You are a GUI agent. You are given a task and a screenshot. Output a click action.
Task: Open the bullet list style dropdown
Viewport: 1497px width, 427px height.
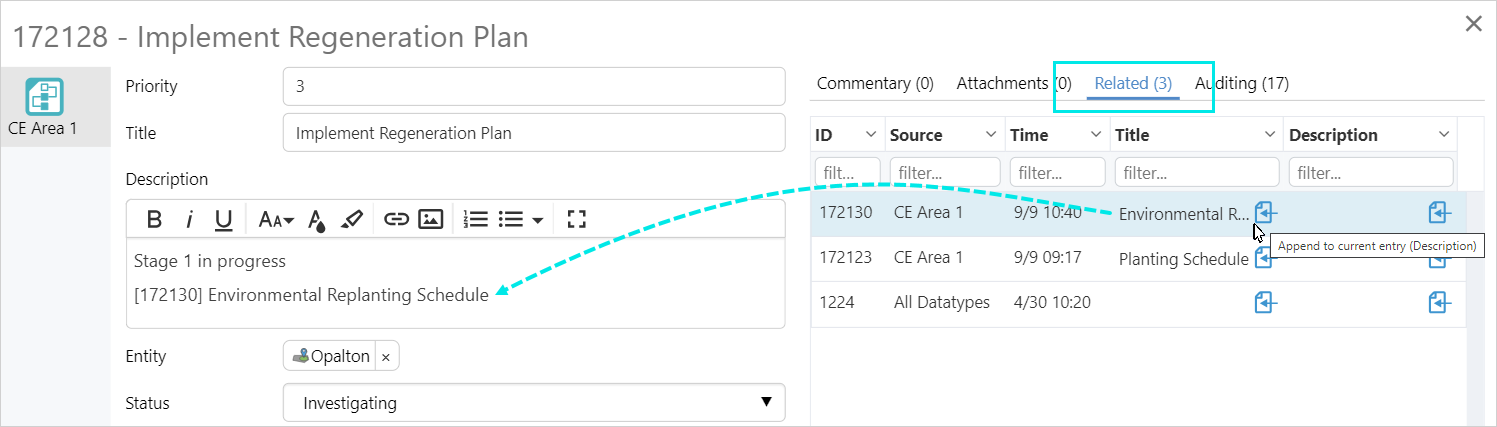(x=538, y=220)
